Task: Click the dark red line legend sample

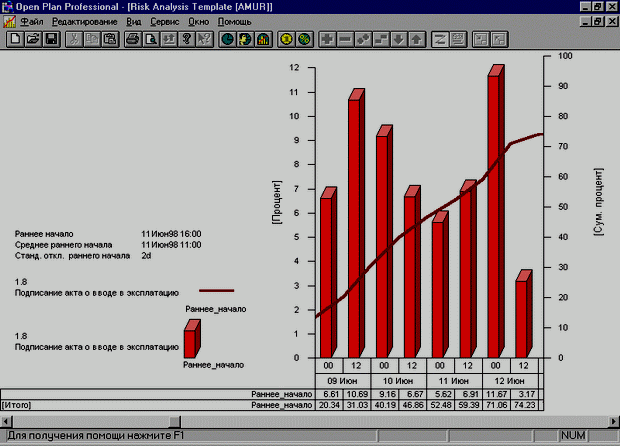Action: [x=217, y=291]
